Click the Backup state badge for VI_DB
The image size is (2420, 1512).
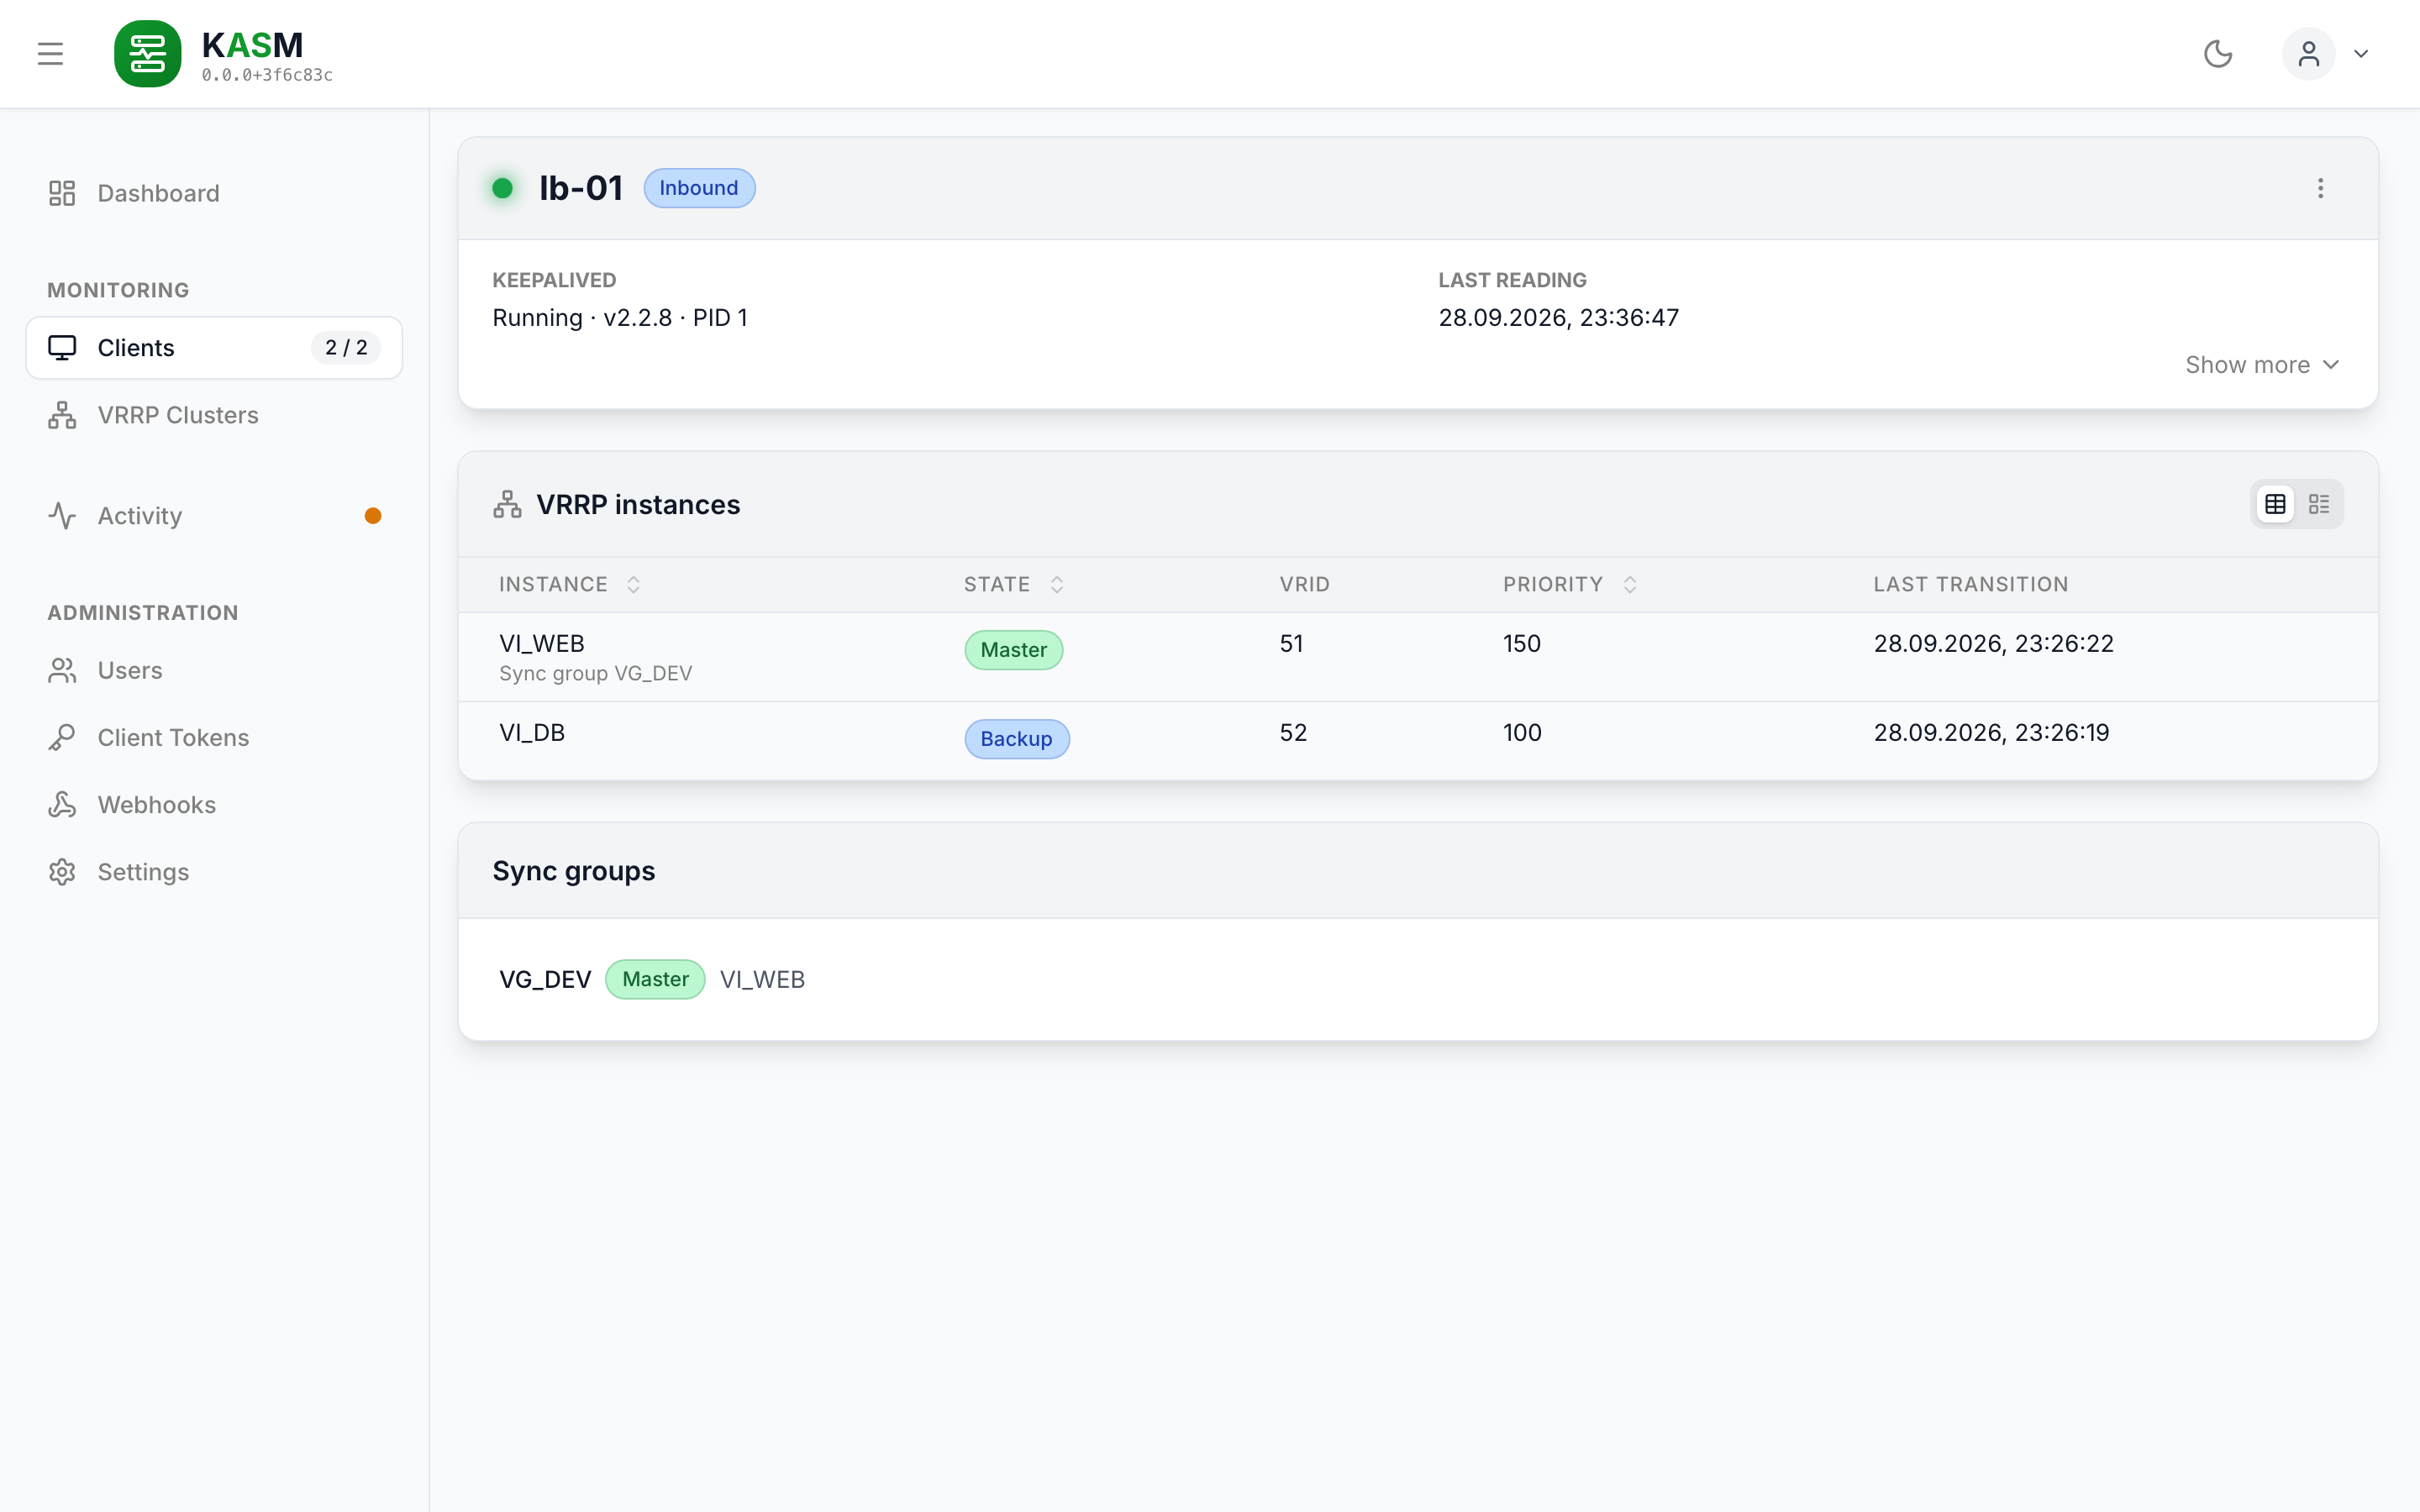1017,739
